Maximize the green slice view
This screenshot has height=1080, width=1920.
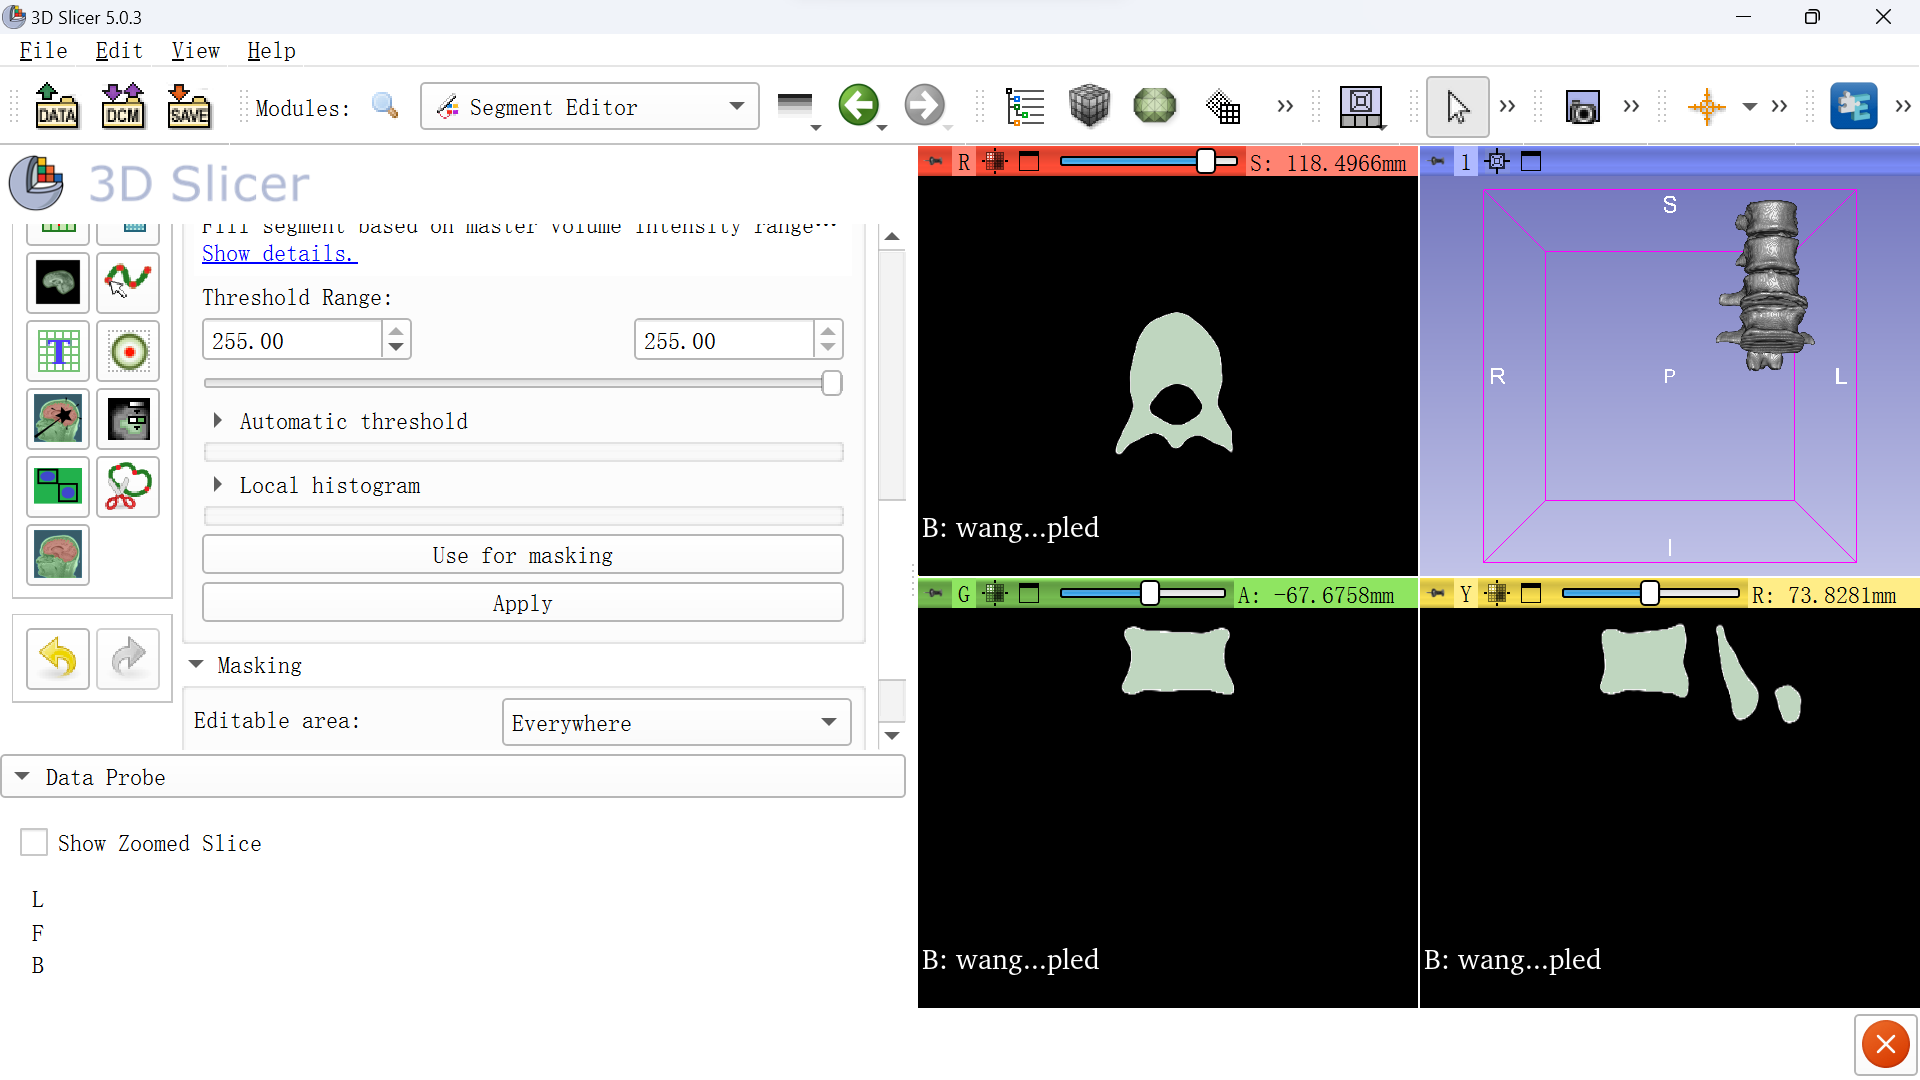coord(1029,594)
